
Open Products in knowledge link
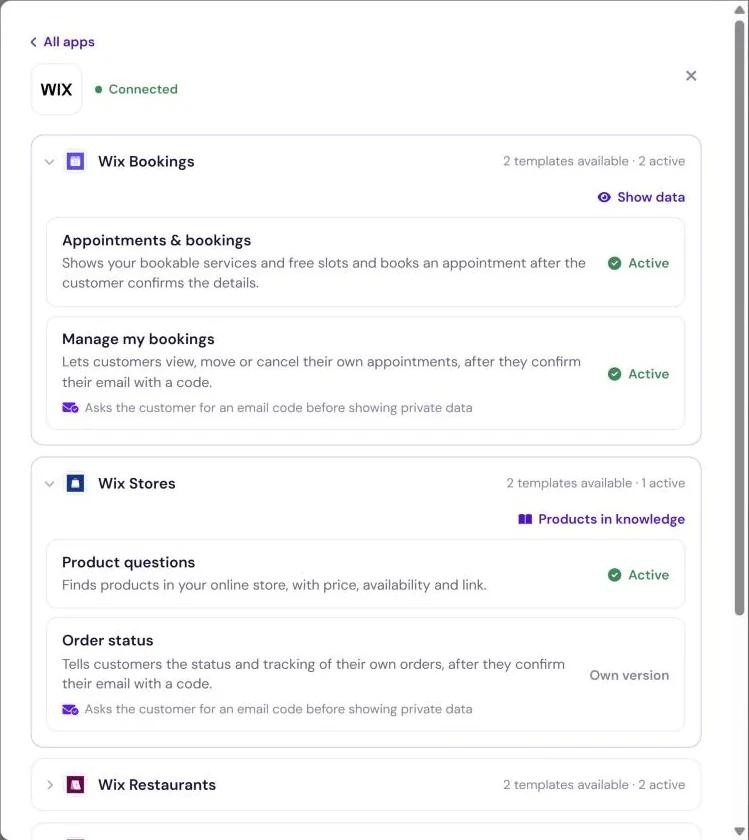[x=601, y=519]
